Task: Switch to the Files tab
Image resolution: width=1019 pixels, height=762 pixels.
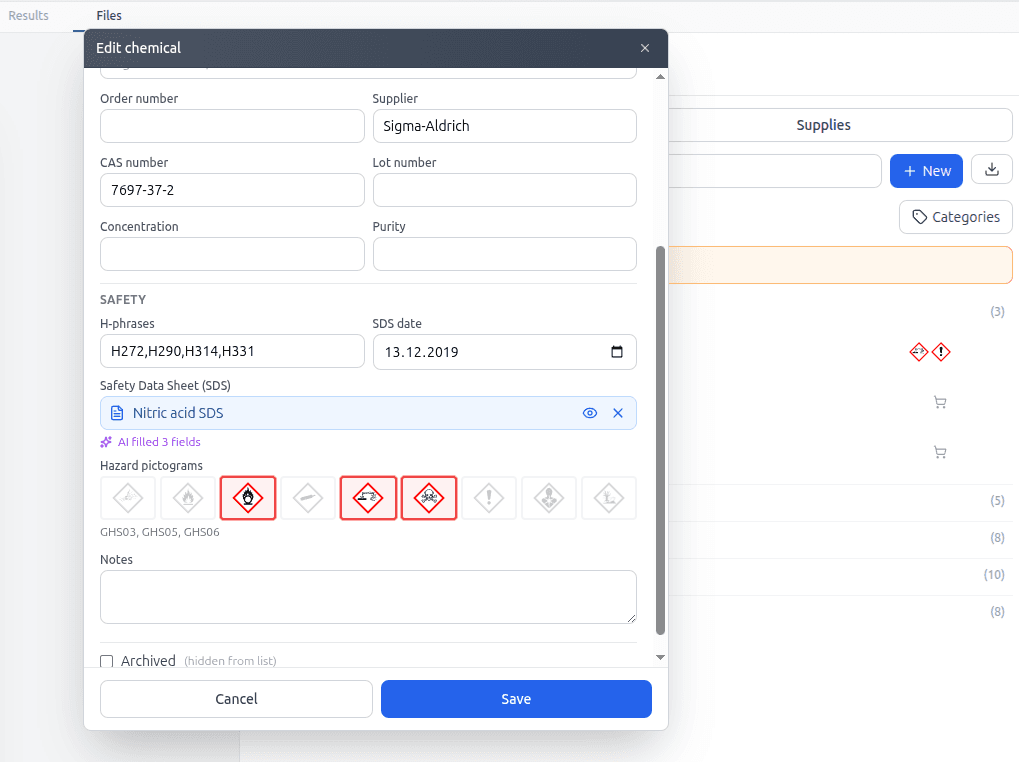Action: 109,16
